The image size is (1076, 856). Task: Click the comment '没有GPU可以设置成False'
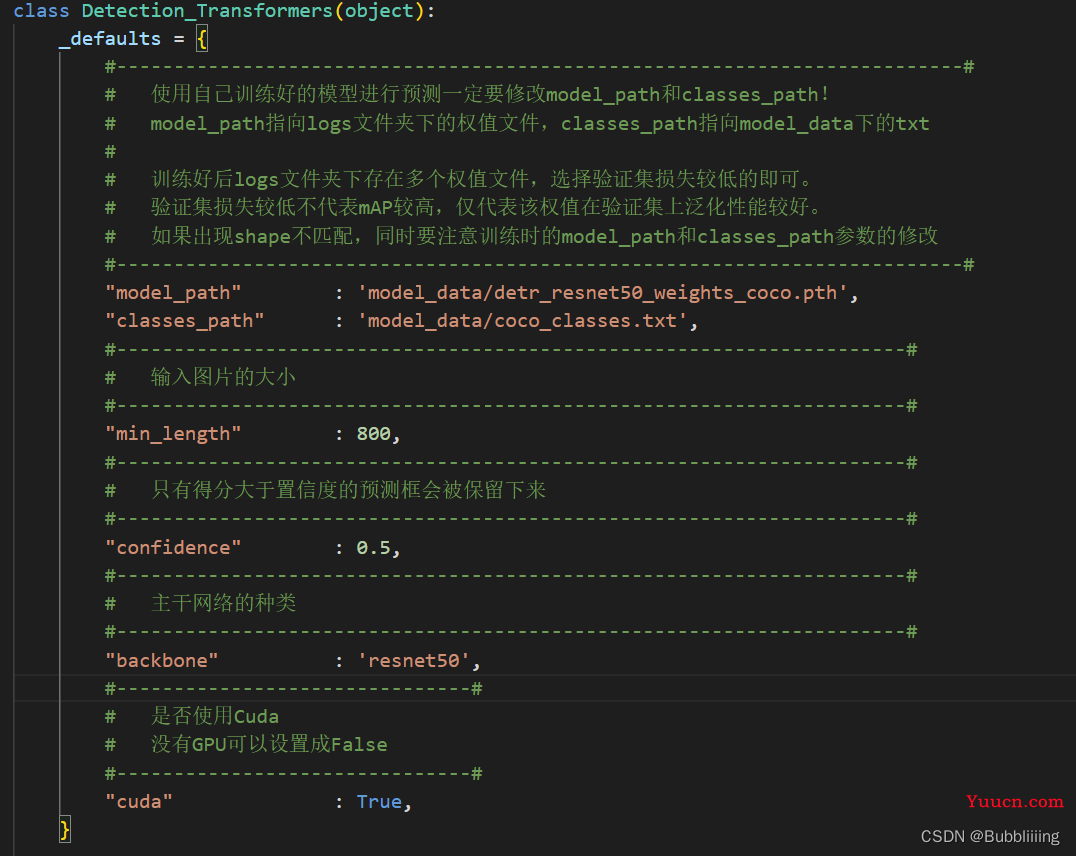[269, 744]
